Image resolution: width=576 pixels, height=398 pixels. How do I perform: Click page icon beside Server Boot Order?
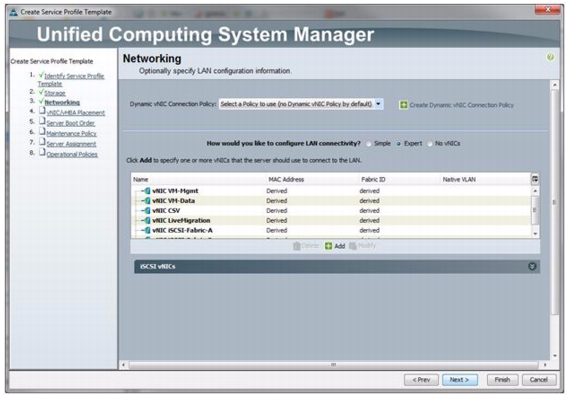pos(42,121)
